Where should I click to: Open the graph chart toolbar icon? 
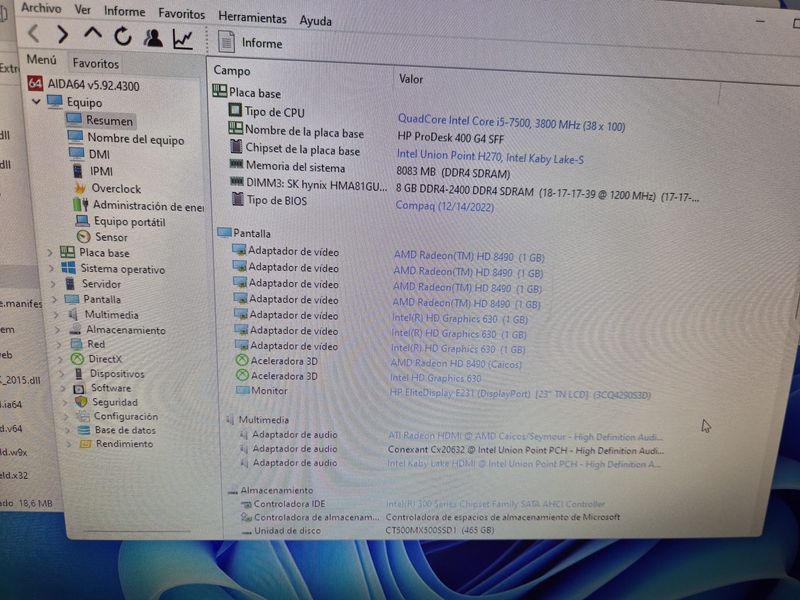(183, 39)
